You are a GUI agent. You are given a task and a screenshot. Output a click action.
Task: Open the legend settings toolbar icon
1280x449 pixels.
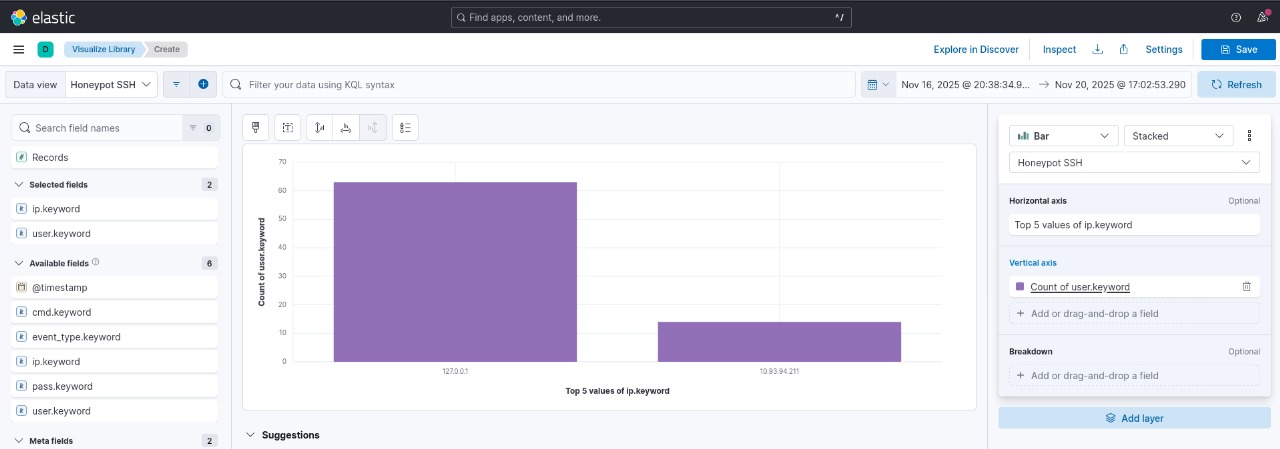tap(405, 127)
